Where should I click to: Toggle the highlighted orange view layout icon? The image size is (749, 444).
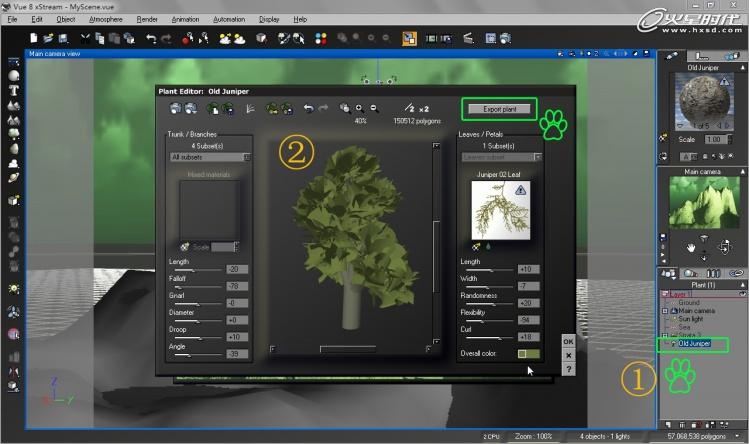[409, 38]
